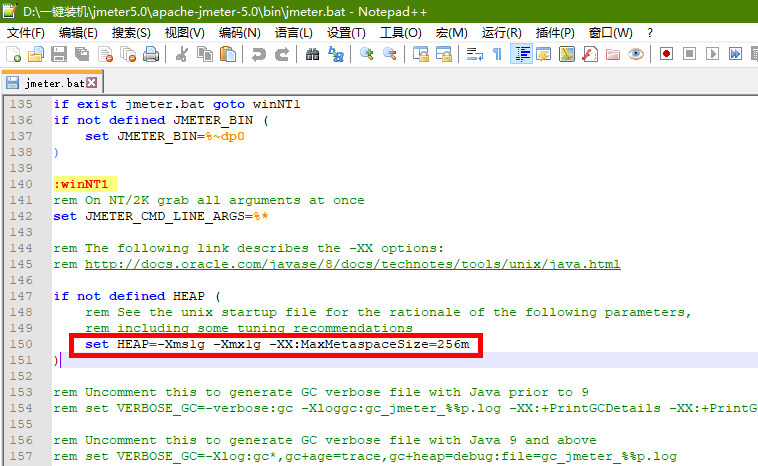758x466 pixels.
Task: Open the 运行(R) menu
Action: tap(501, 33)
